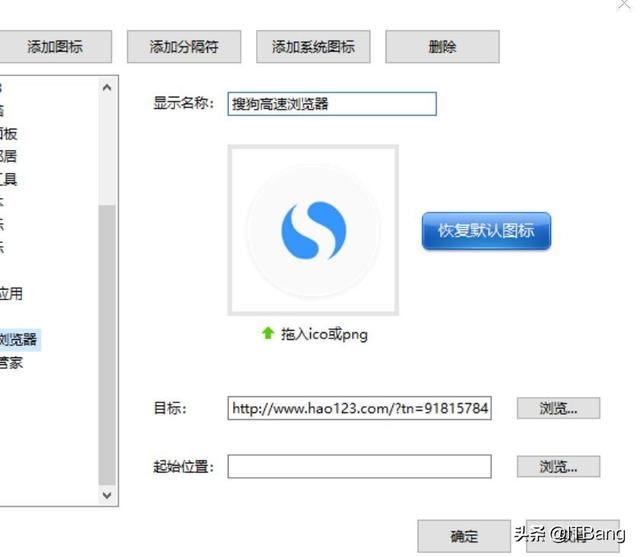Image resolution: width=640 pixels, height=557 pixels.
Task: Select the 管家 list item
Action: click(11, 362)
